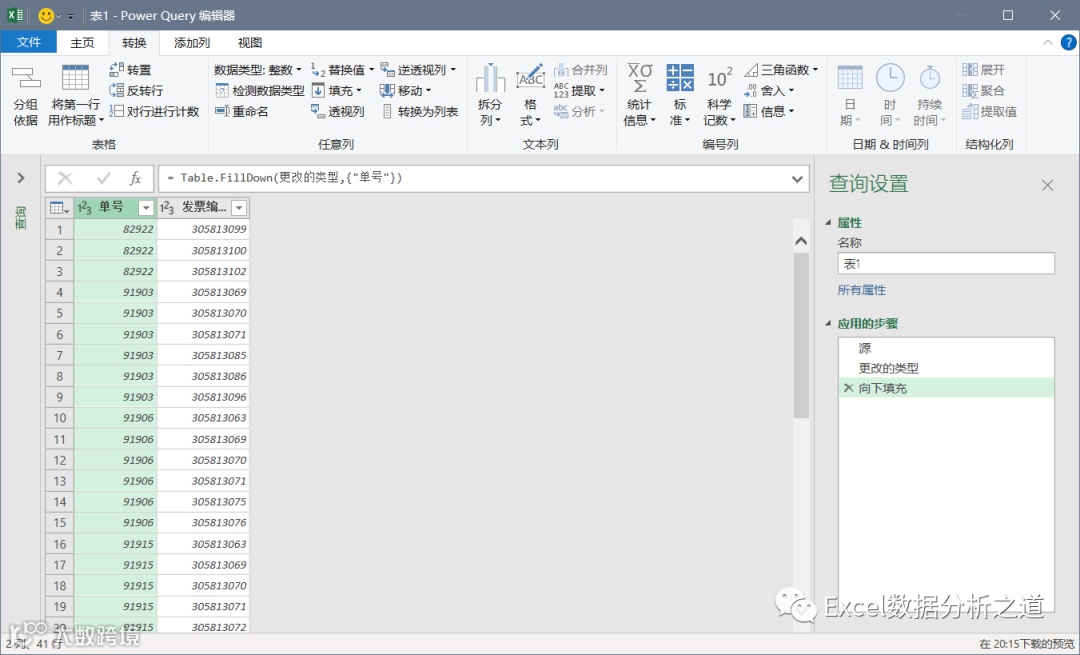Cancel formula edit with X icon
Image resolution: width=1080 pixels, height=655 pixels.
point(65,178)
